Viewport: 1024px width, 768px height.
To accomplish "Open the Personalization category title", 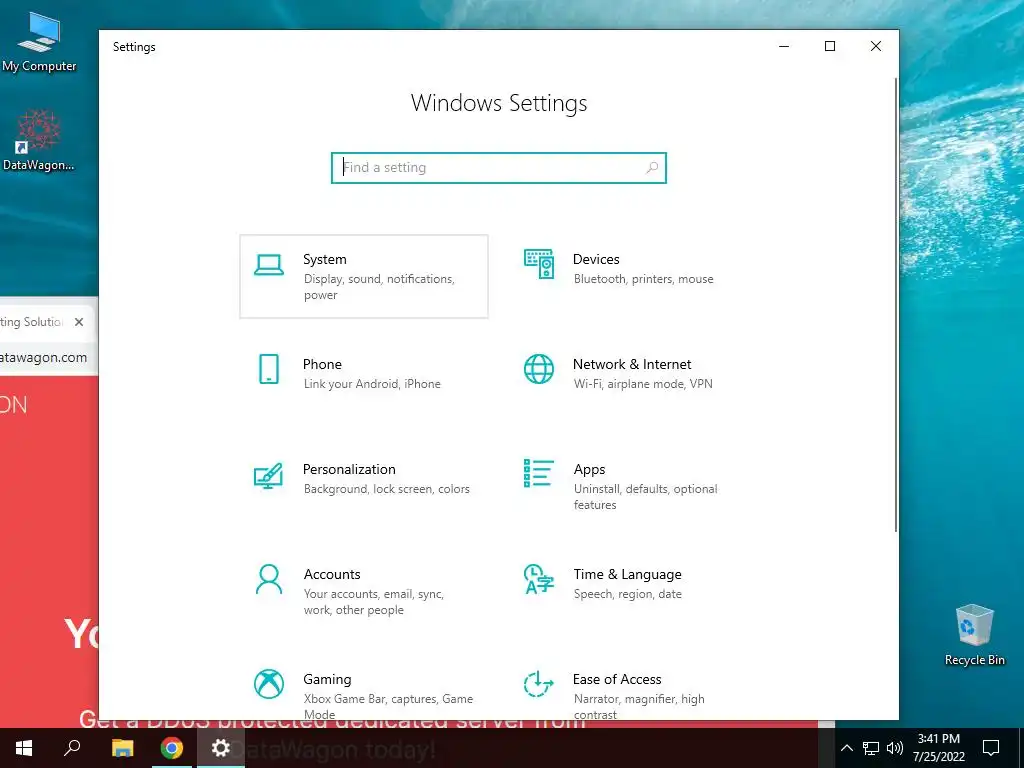I will click(x=349, y=470).
